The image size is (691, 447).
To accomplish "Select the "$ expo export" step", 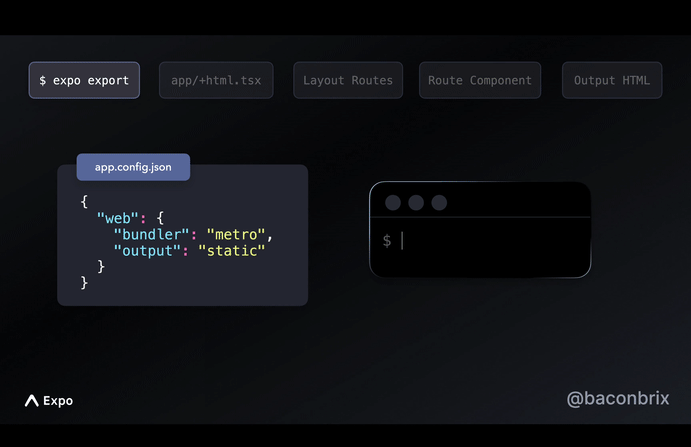I will [84, 80].
